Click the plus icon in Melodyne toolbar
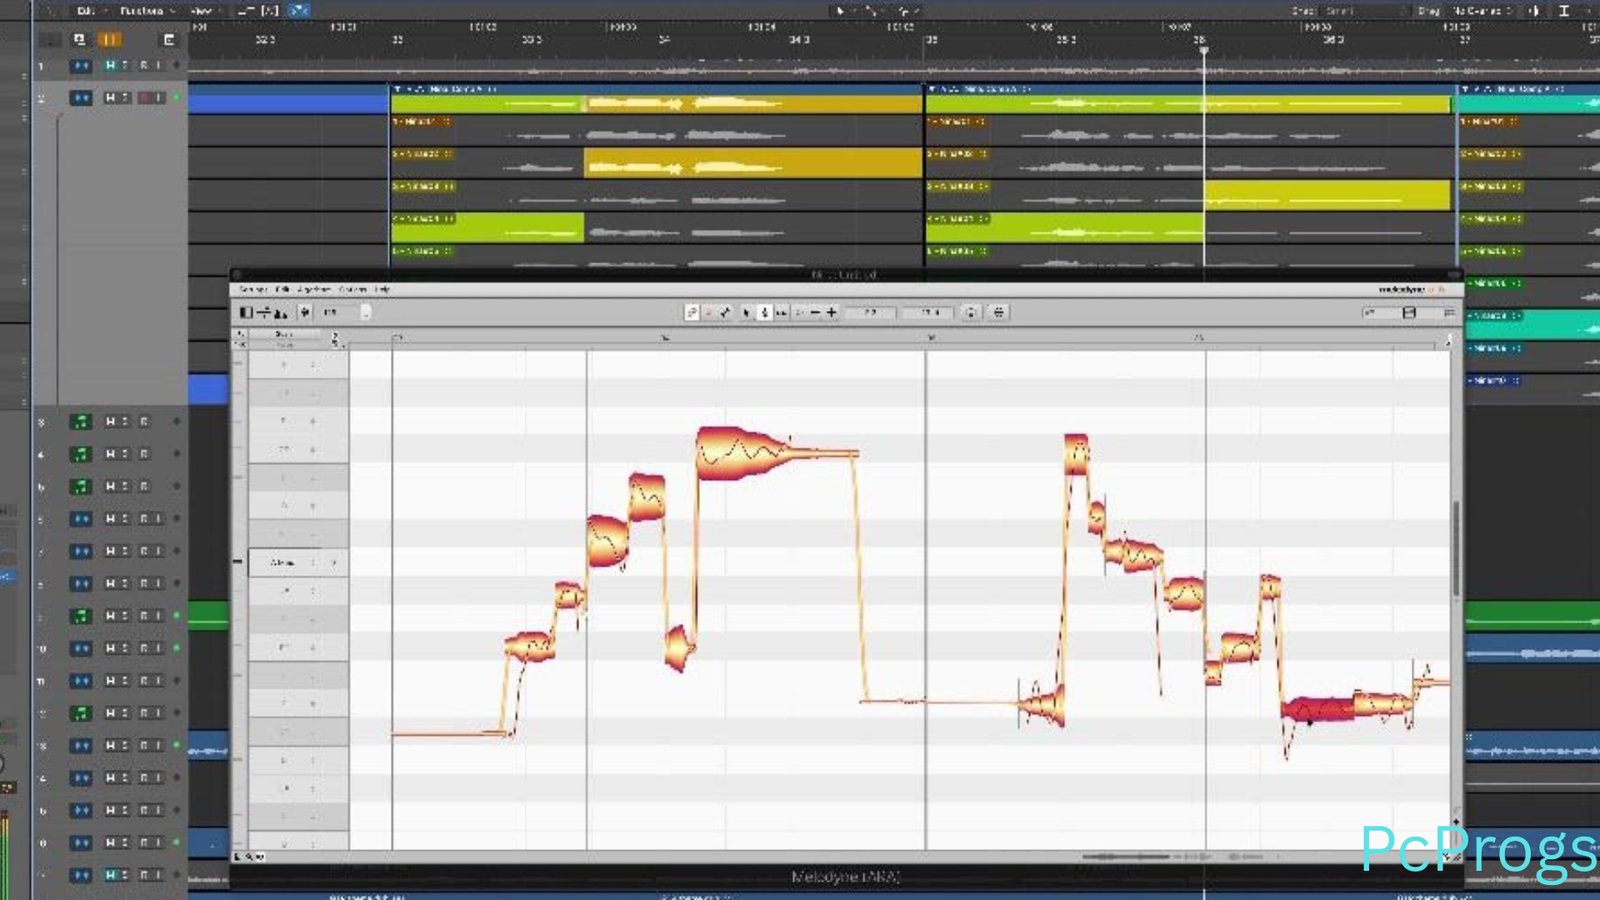The height and width of the screenshot is (900, 1600). (831, 313)
